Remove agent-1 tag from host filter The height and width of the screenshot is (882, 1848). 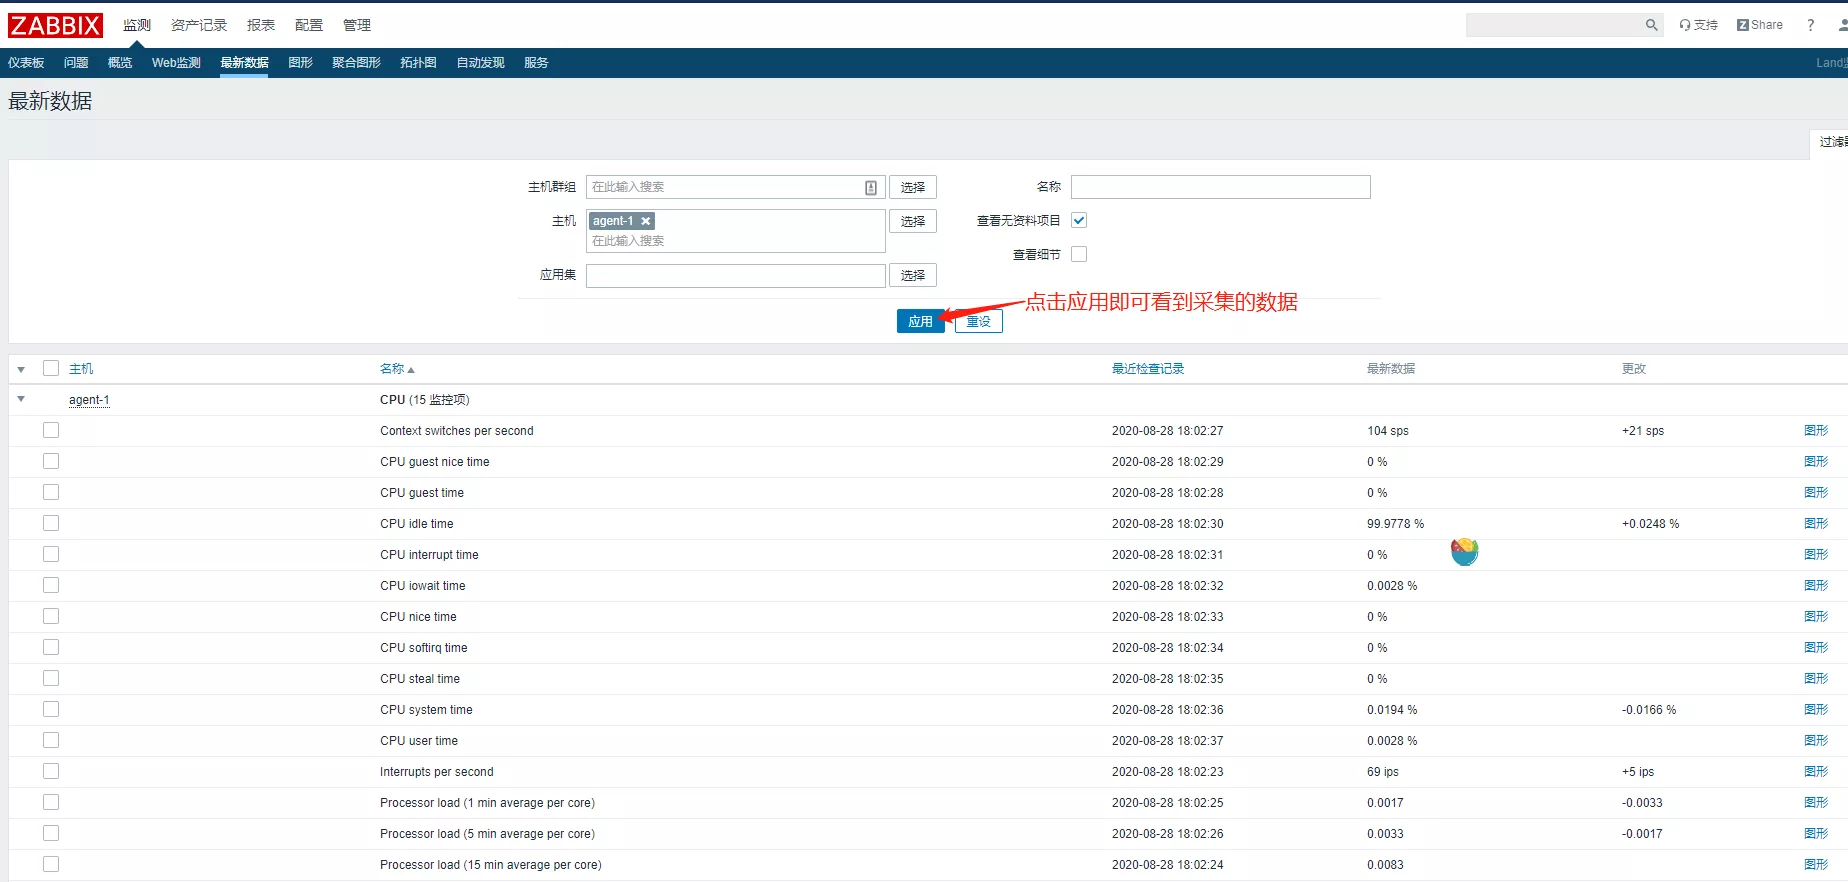coord(646,221)
